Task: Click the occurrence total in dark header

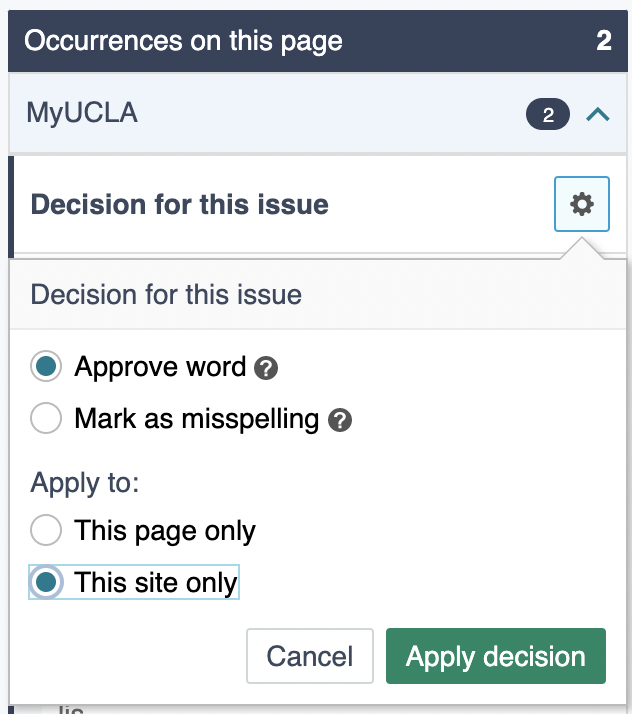Action: tap(603, 41)
